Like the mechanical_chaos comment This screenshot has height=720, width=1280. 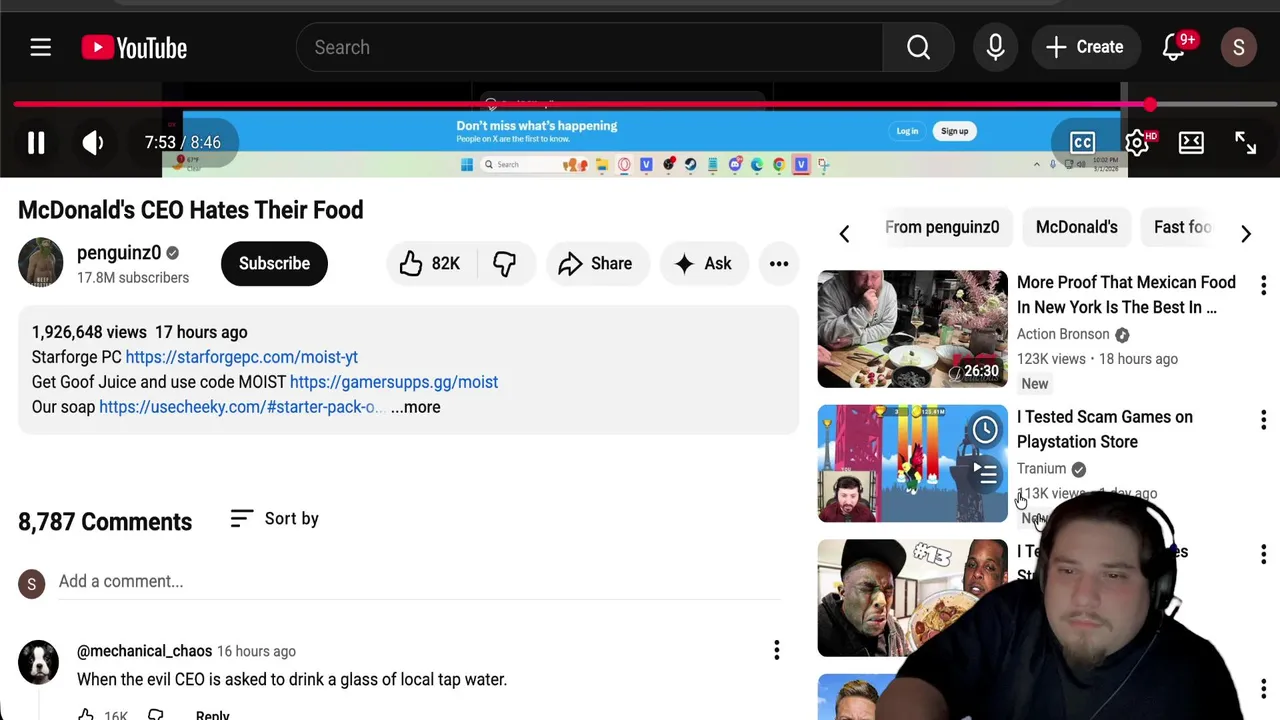[87, 714]
